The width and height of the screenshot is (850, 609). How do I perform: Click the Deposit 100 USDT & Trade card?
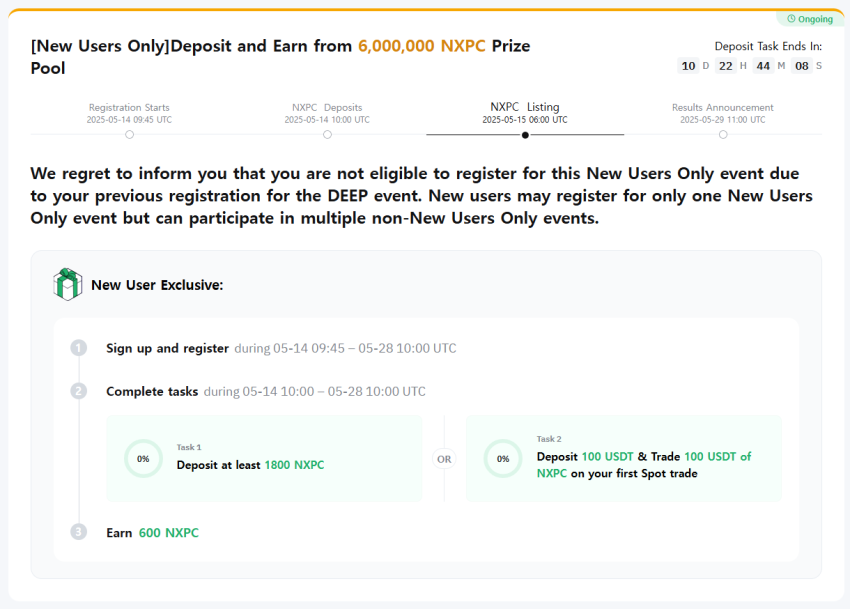(x=624, y=459)
